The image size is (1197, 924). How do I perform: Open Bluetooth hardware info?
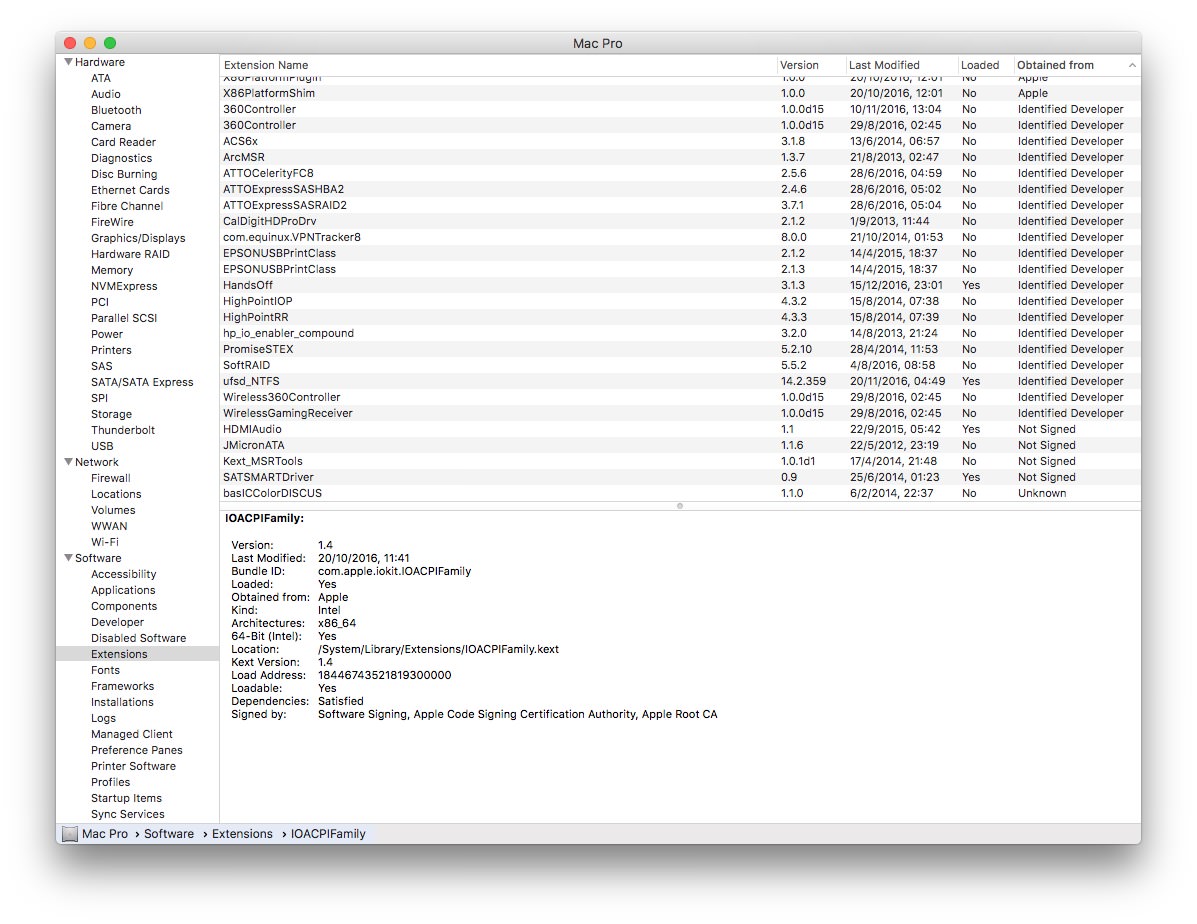(x=116, y=110)
